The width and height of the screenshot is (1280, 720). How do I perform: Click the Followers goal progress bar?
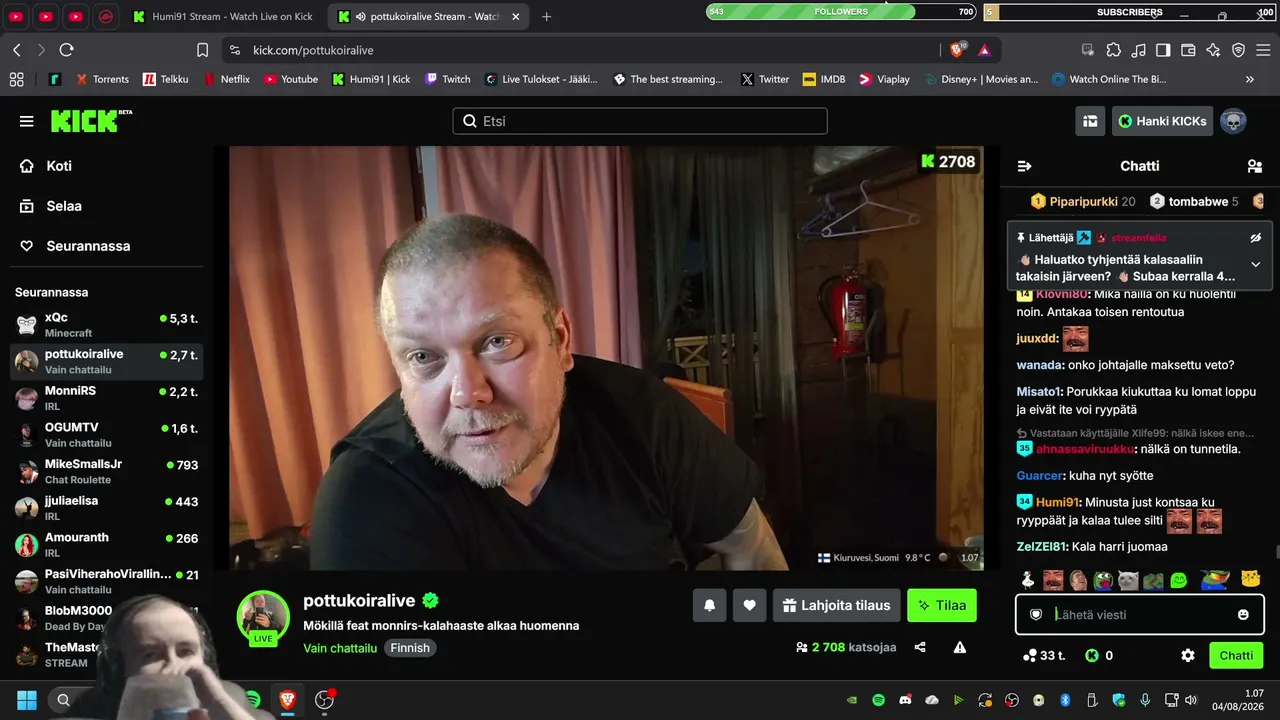841,12
